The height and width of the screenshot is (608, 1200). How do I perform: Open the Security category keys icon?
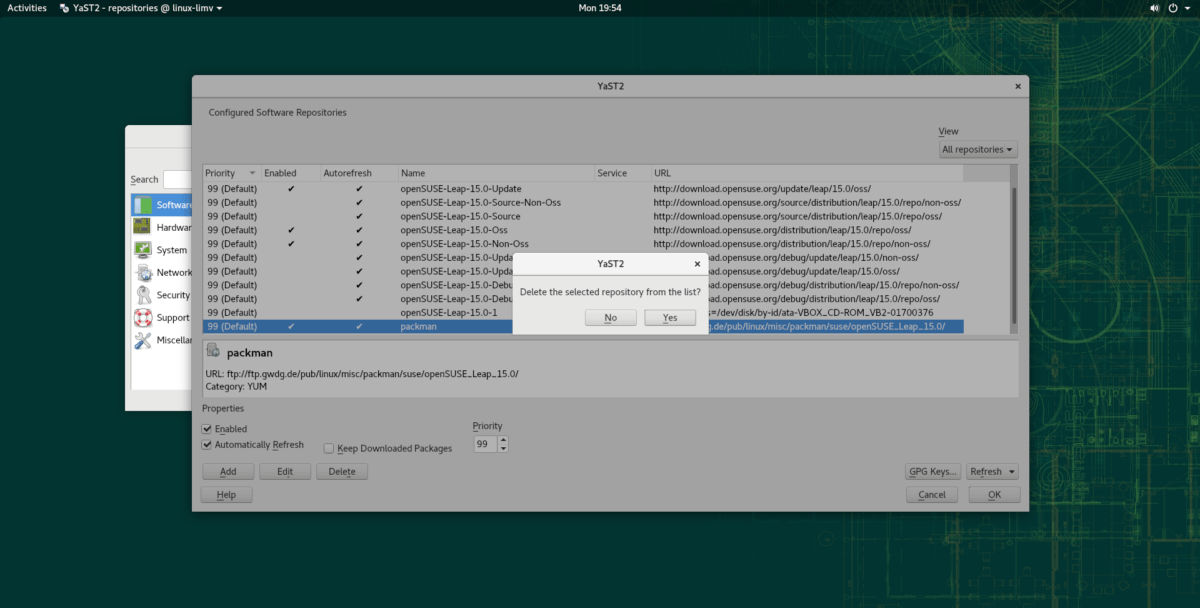click(x=143, y=295)
